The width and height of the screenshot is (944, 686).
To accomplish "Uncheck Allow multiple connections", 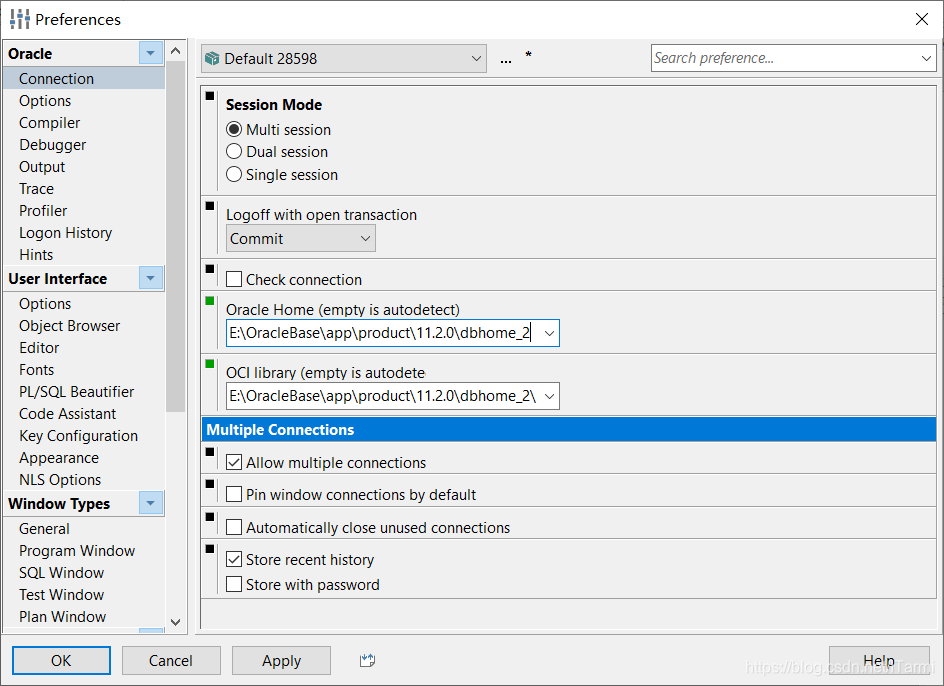I will tap(234, 462).
